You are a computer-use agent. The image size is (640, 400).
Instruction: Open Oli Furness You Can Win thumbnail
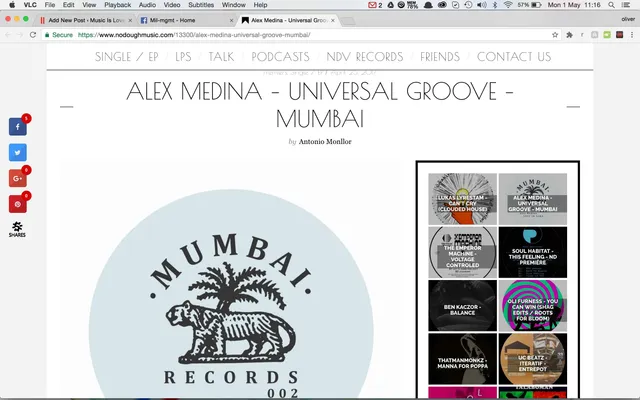pyautogui.click(x=533, y=305)
